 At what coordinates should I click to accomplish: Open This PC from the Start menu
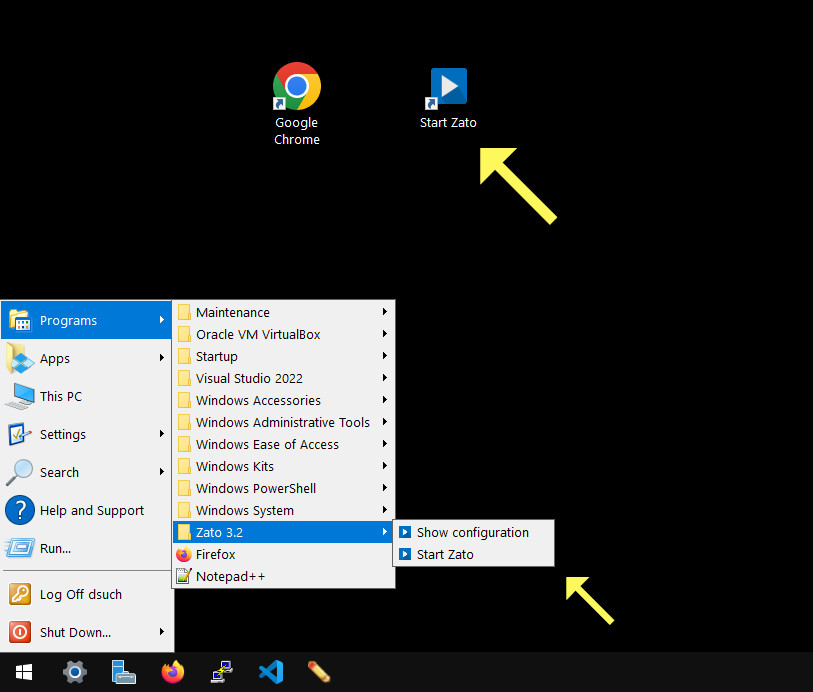click(86, 397)
